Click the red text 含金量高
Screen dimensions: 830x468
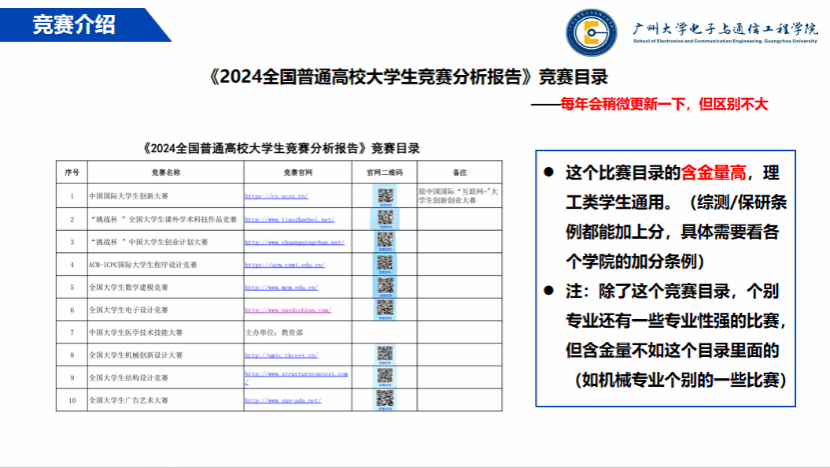pos(714,173)
